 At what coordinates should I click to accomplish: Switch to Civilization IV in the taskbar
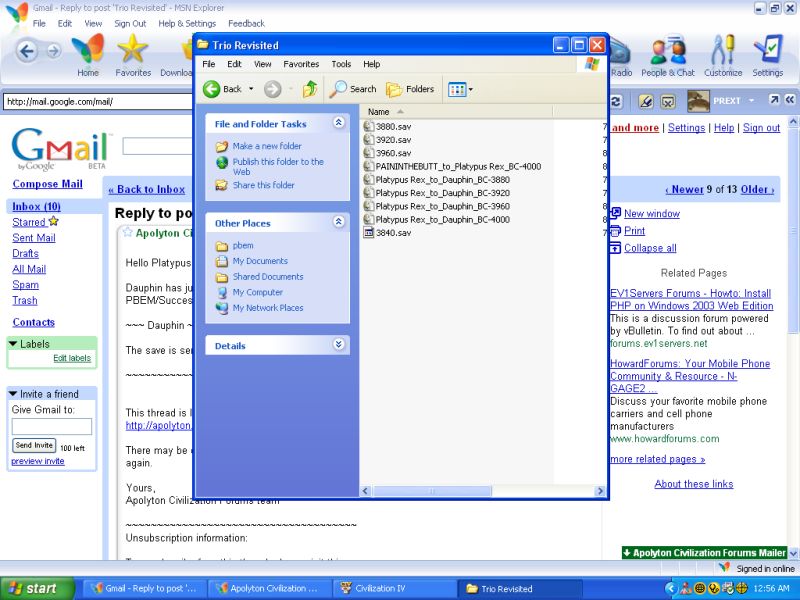click(394, 588)
